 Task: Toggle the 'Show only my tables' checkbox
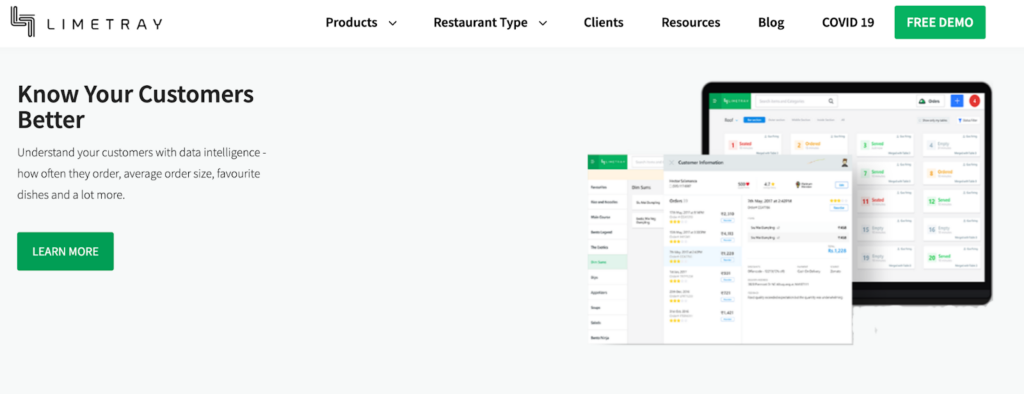point(921,120)
